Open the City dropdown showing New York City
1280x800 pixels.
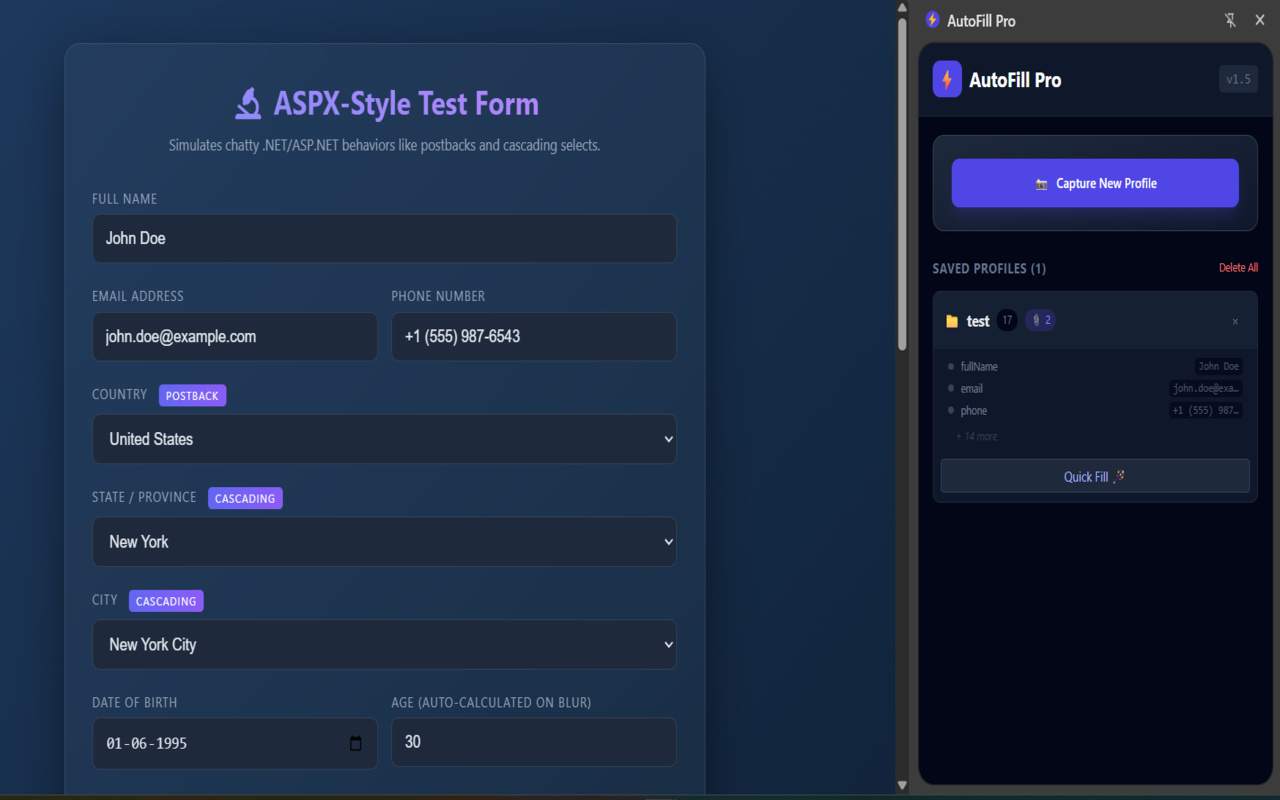384,644
